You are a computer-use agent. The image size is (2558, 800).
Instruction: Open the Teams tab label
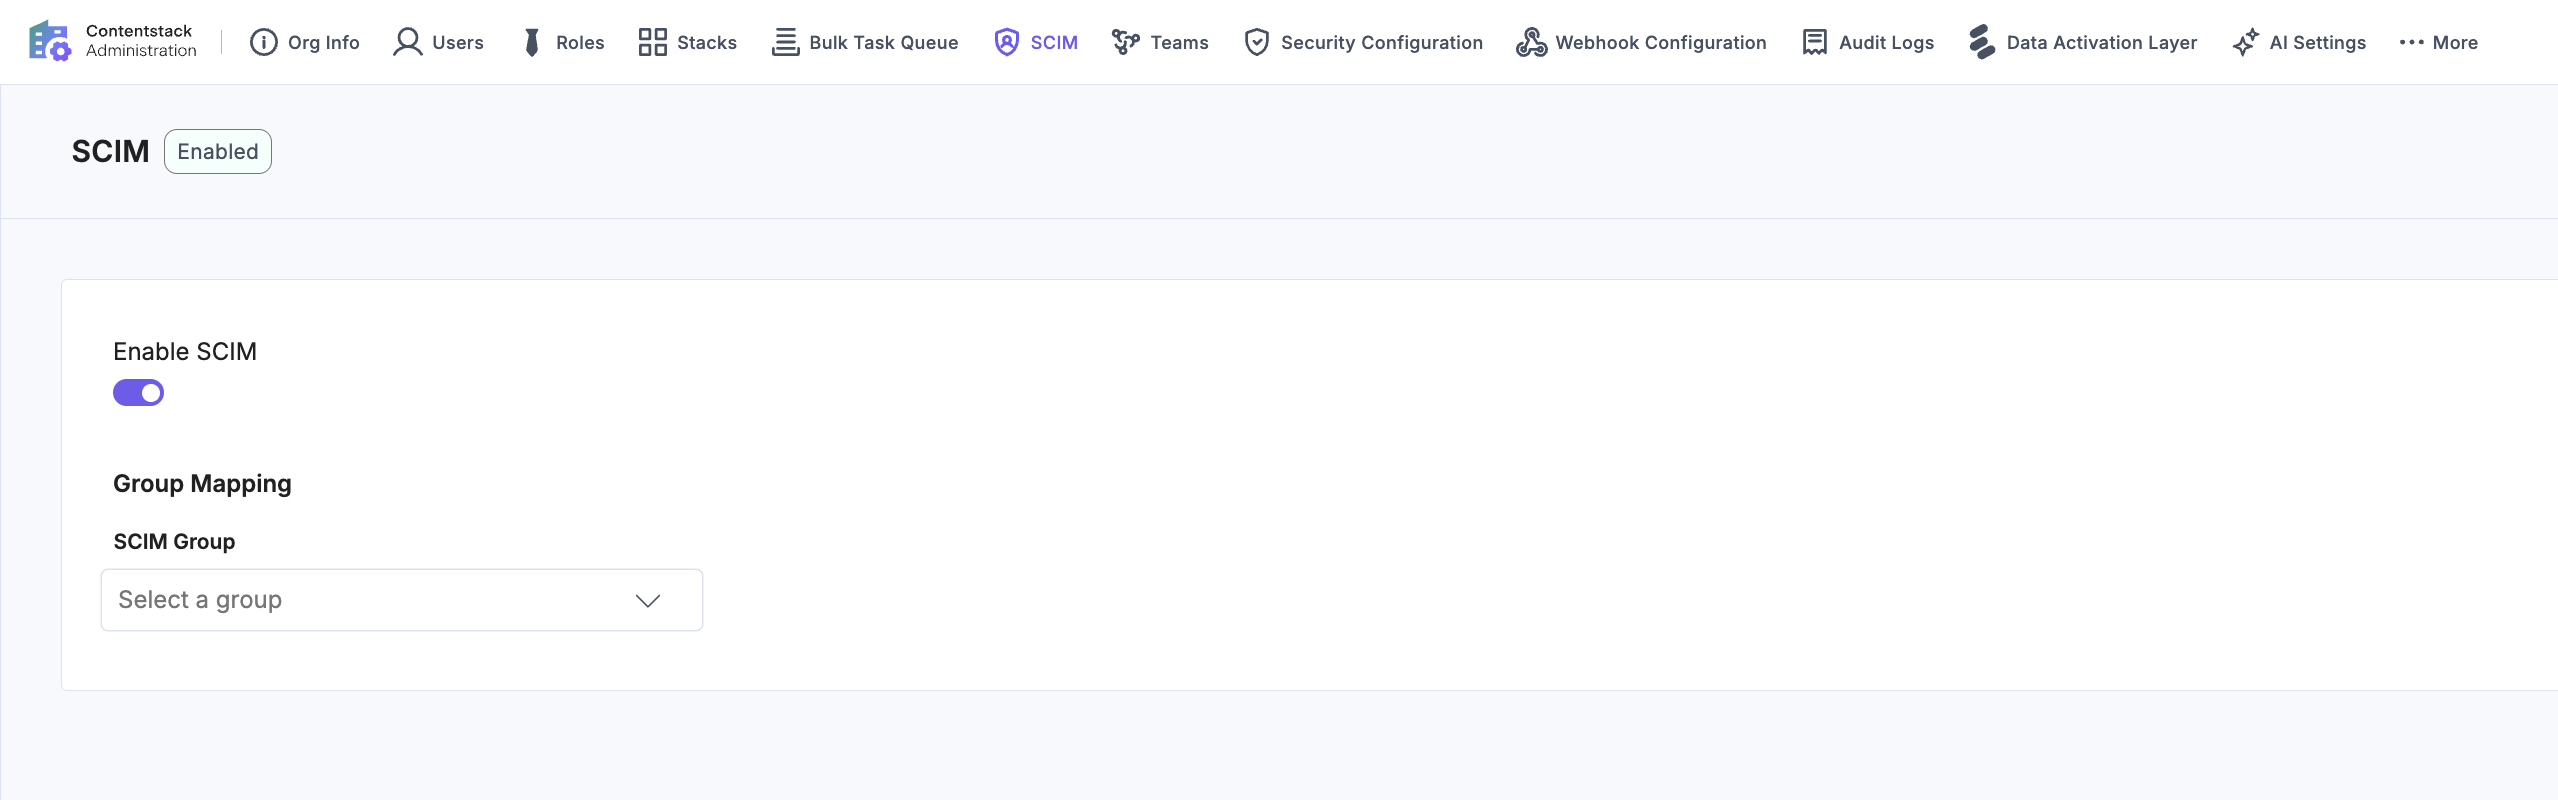(x=1180, y=42)
